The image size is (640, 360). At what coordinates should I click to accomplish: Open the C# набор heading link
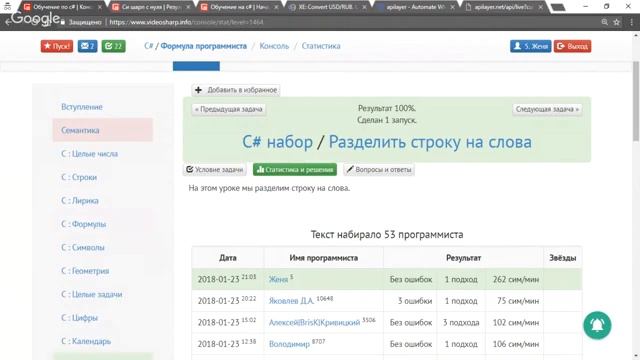pos(278,142)
